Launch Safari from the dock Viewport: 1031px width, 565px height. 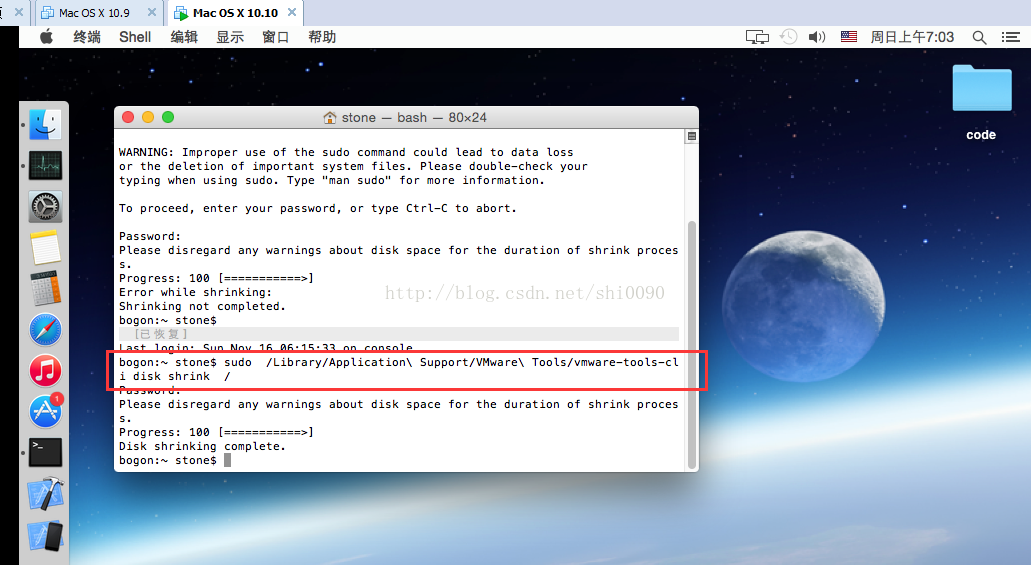(x=45, y=330)
